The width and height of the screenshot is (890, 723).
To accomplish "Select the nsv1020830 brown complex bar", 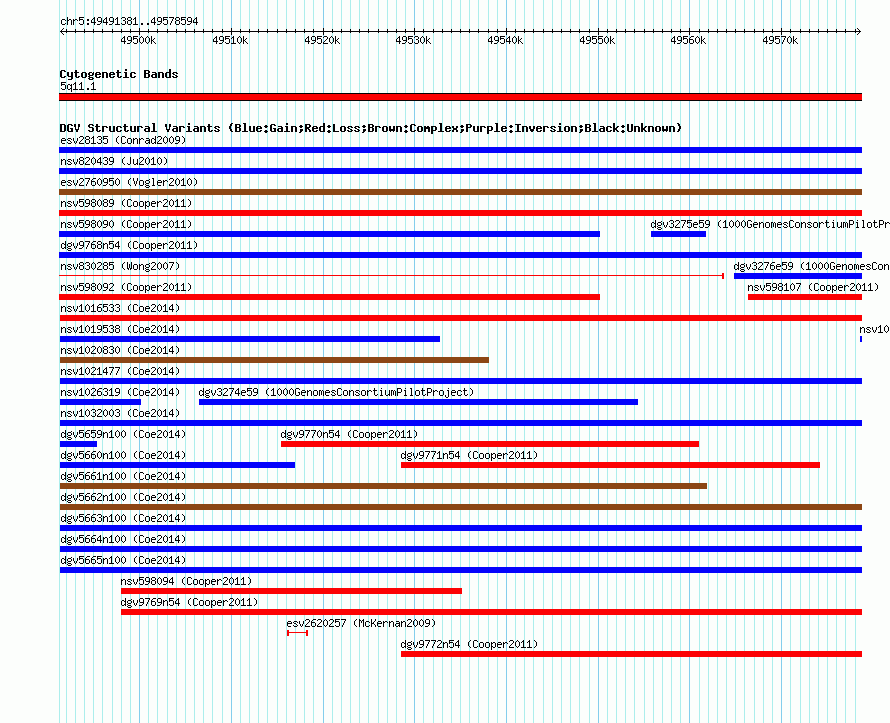I will (x=274, y=360).
